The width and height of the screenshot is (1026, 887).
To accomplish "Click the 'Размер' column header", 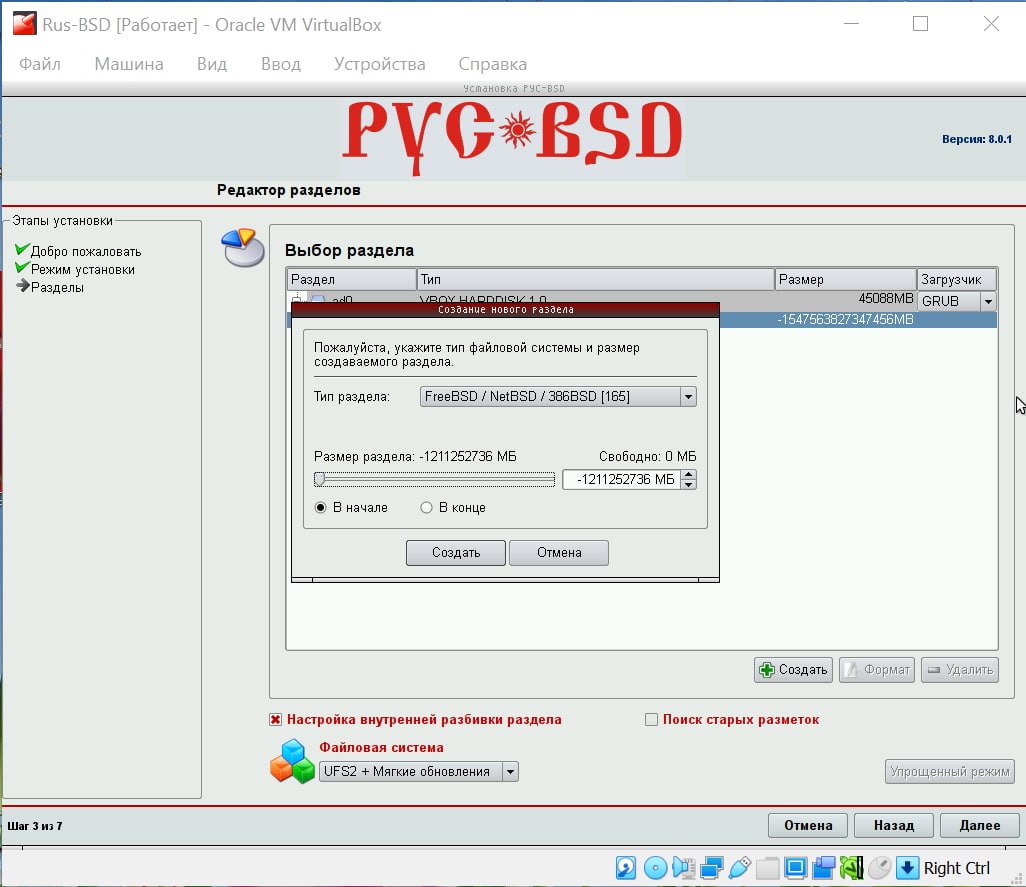I will click(845, 279).
